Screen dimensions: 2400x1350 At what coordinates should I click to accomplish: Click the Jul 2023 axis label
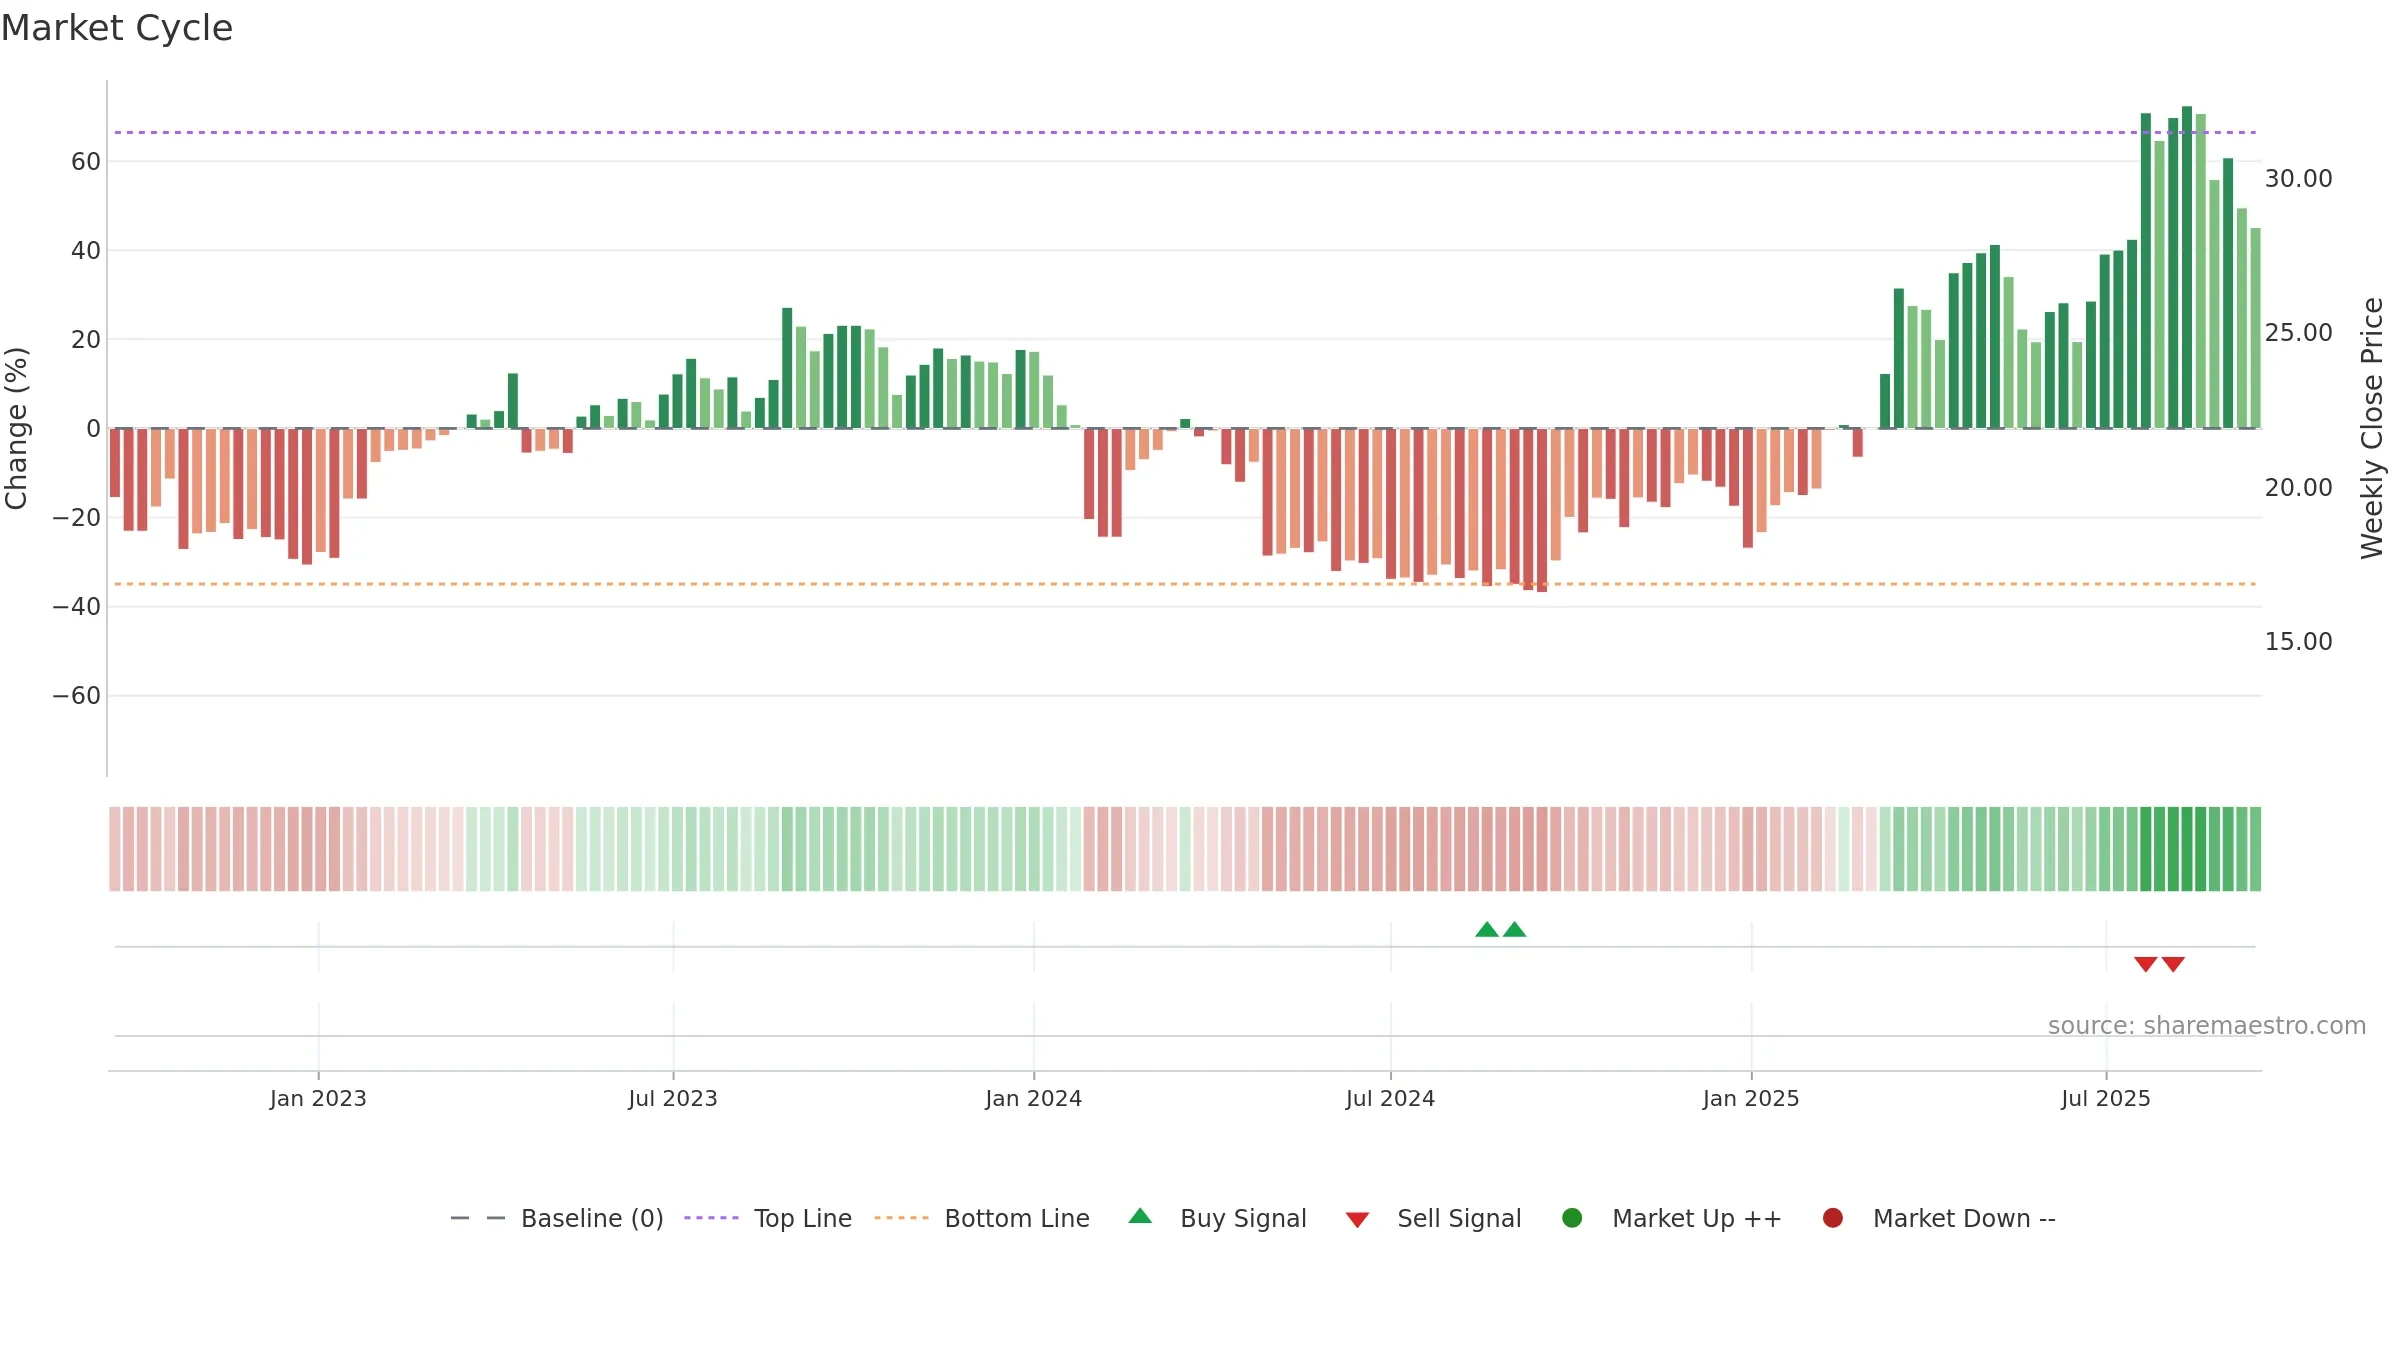pyautogui.click(x=673, y=1099)
